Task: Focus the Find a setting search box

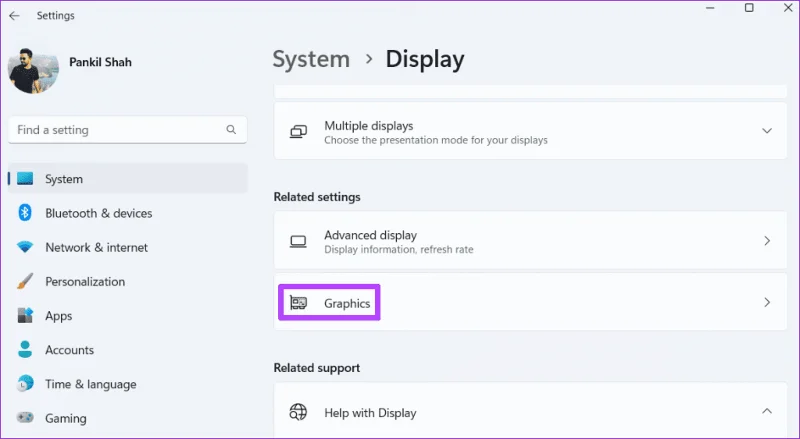Action: point(128,130)
